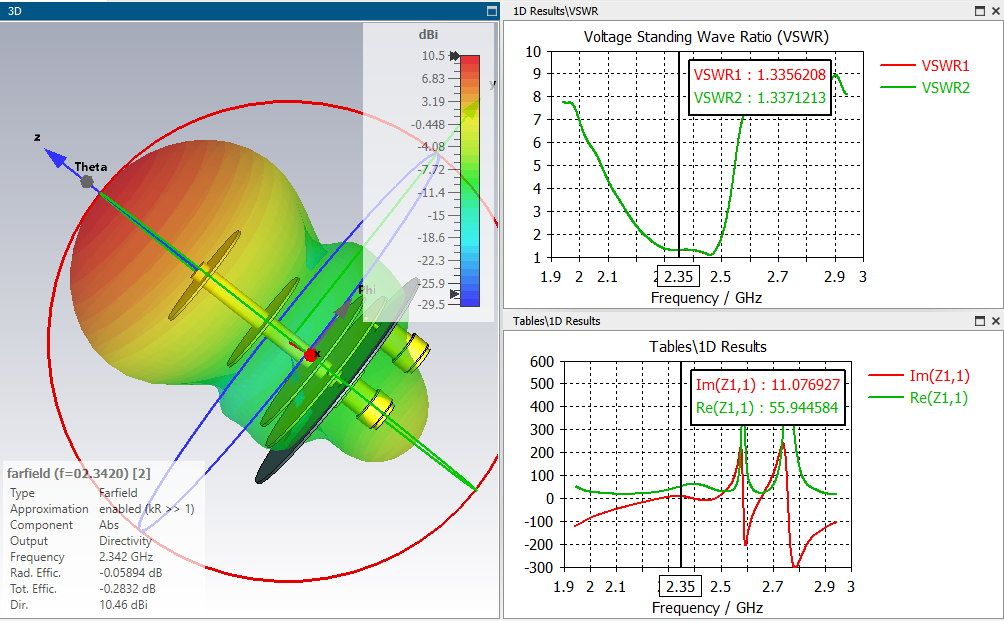Maximize the 3D view panel

[x=492, y=11]
